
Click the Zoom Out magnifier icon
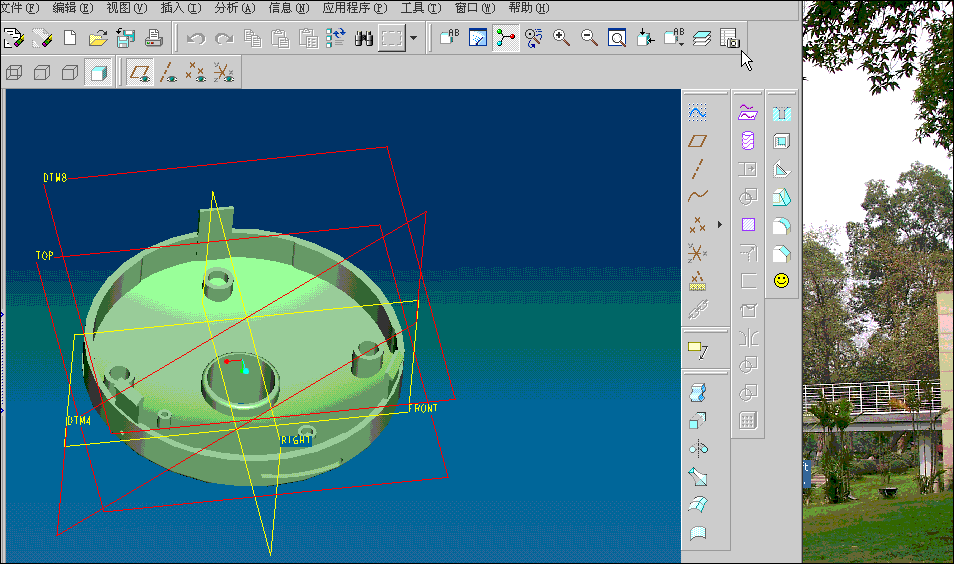[589, 38]
